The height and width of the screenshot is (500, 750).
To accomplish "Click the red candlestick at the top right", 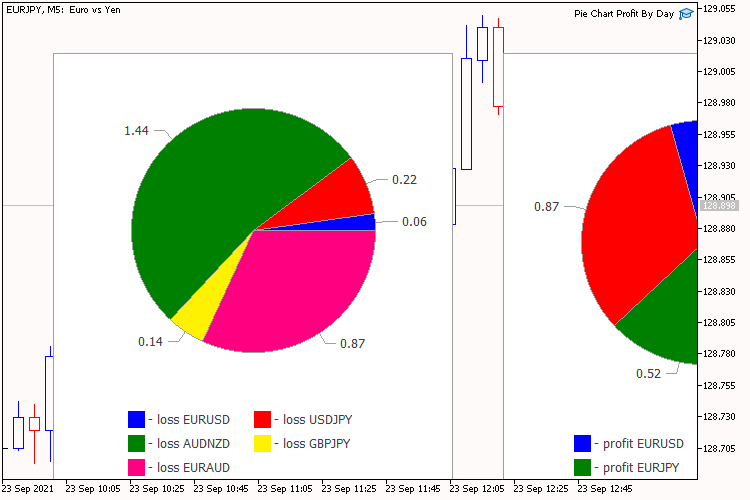I will (x=498, y=67).
